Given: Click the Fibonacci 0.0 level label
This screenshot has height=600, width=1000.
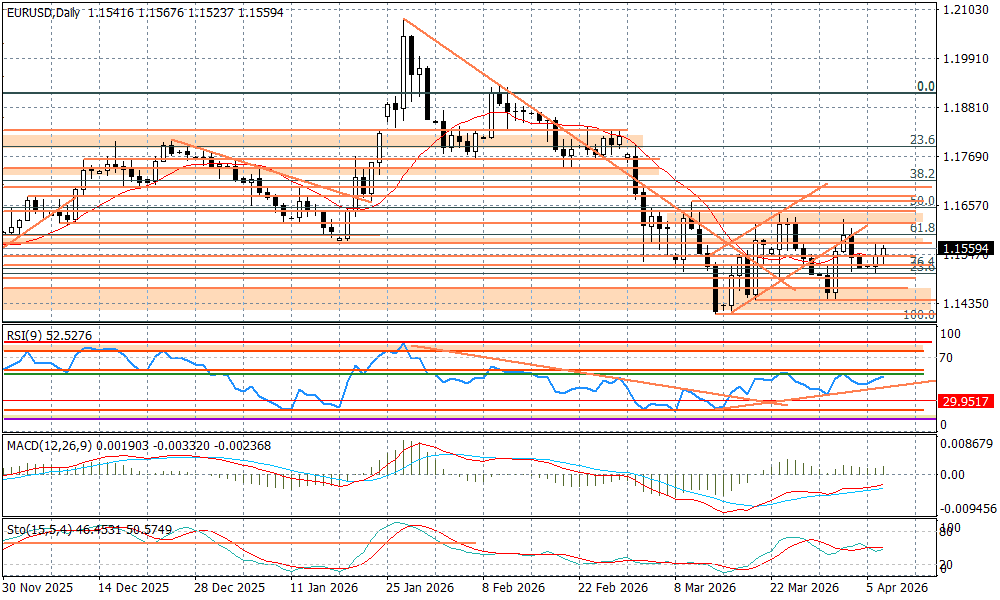Looking at the screenshot, I should (x=925, y=87).
